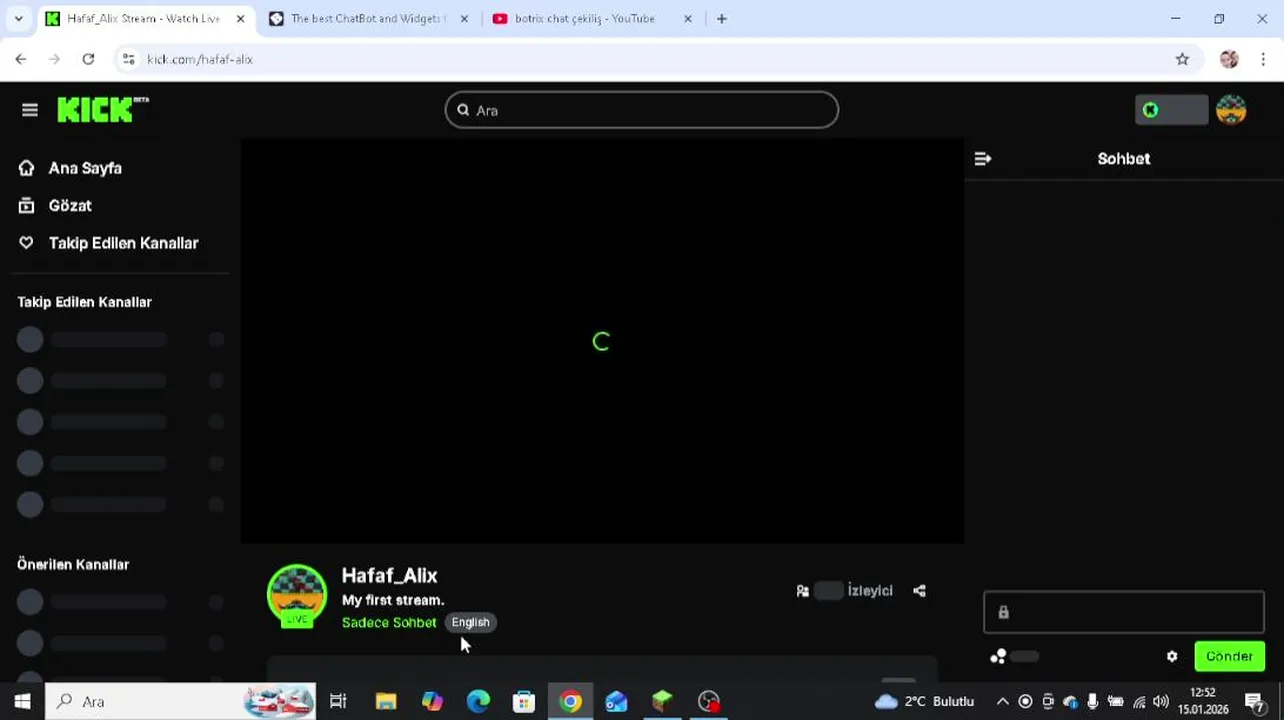Collapse the Sohbet chat panel
Screen dimensions: 1284x720
(983, 158)
